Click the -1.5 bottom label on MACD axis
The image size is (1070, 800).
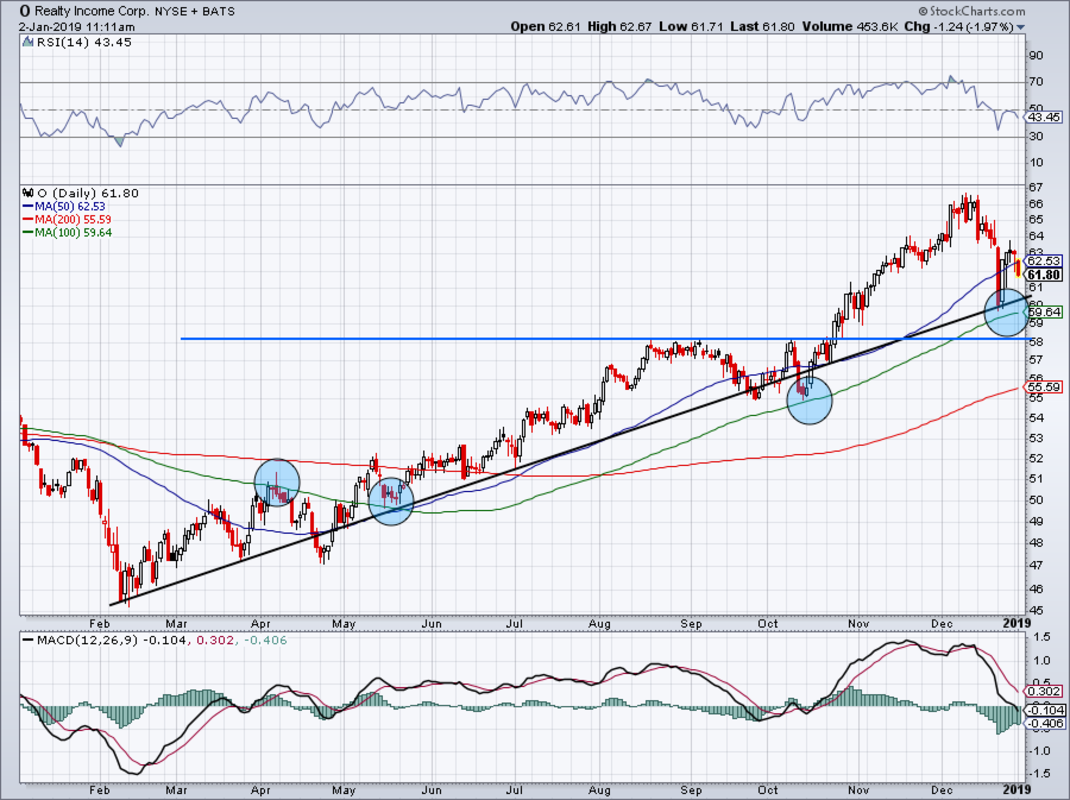tap(1038, 773)
